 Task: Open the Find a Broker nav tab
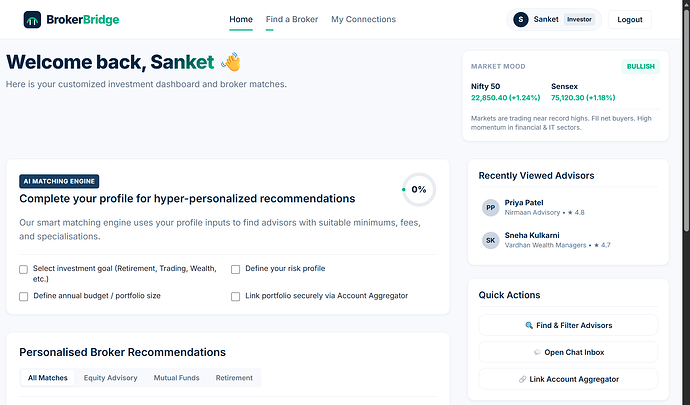292,19
